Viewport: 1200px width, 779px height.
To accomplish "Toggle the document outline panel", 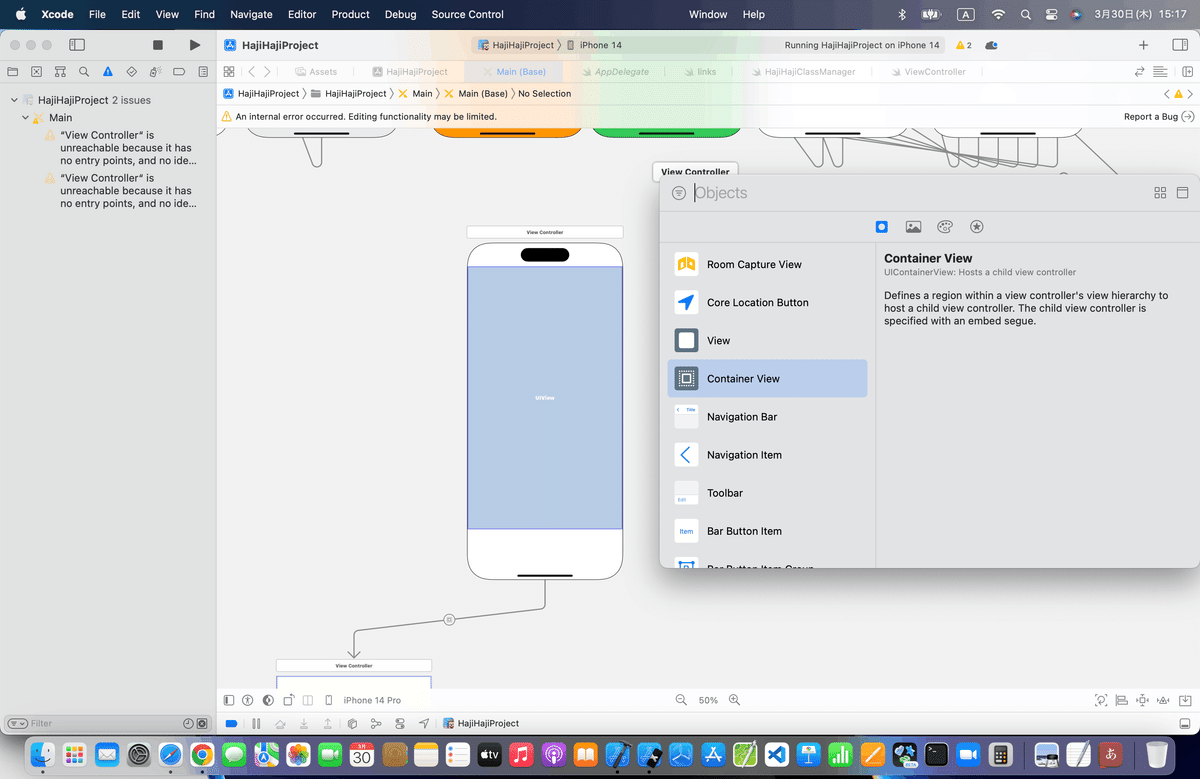I will point(229,700).
